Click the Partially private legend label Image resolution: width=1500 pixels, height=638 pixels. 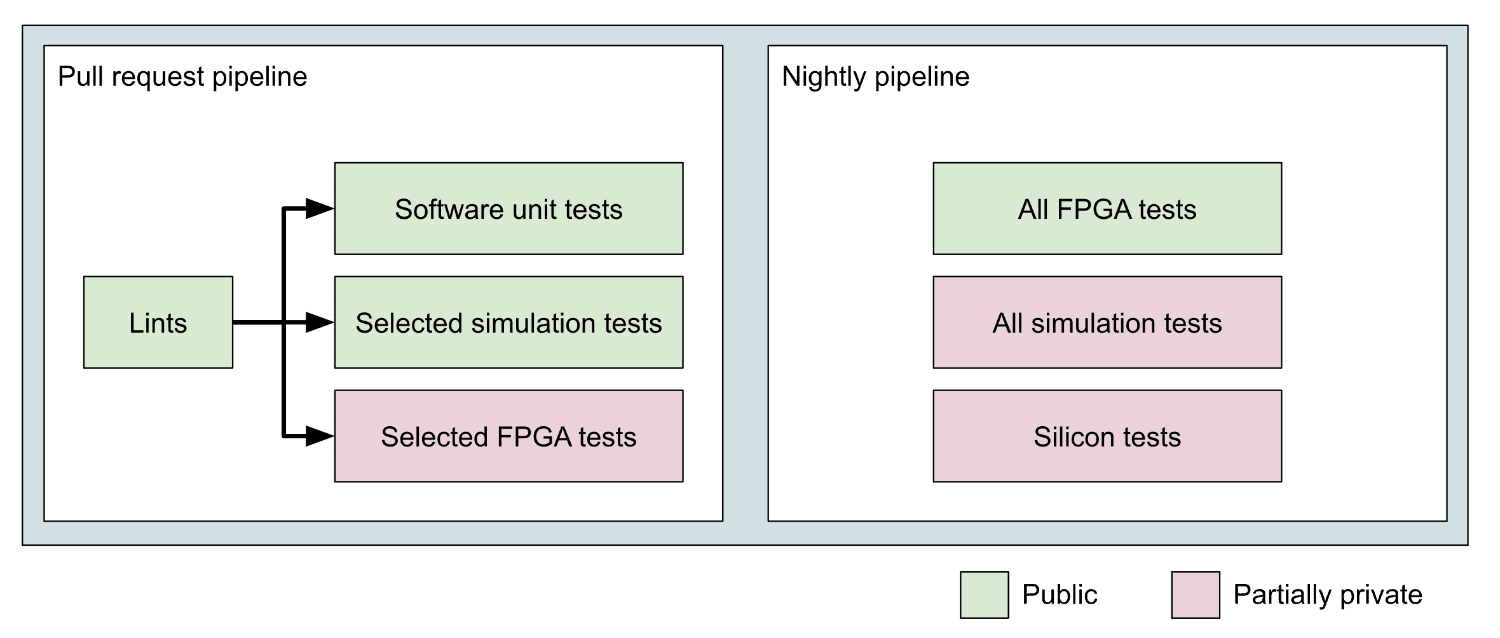click(1327, 596)
